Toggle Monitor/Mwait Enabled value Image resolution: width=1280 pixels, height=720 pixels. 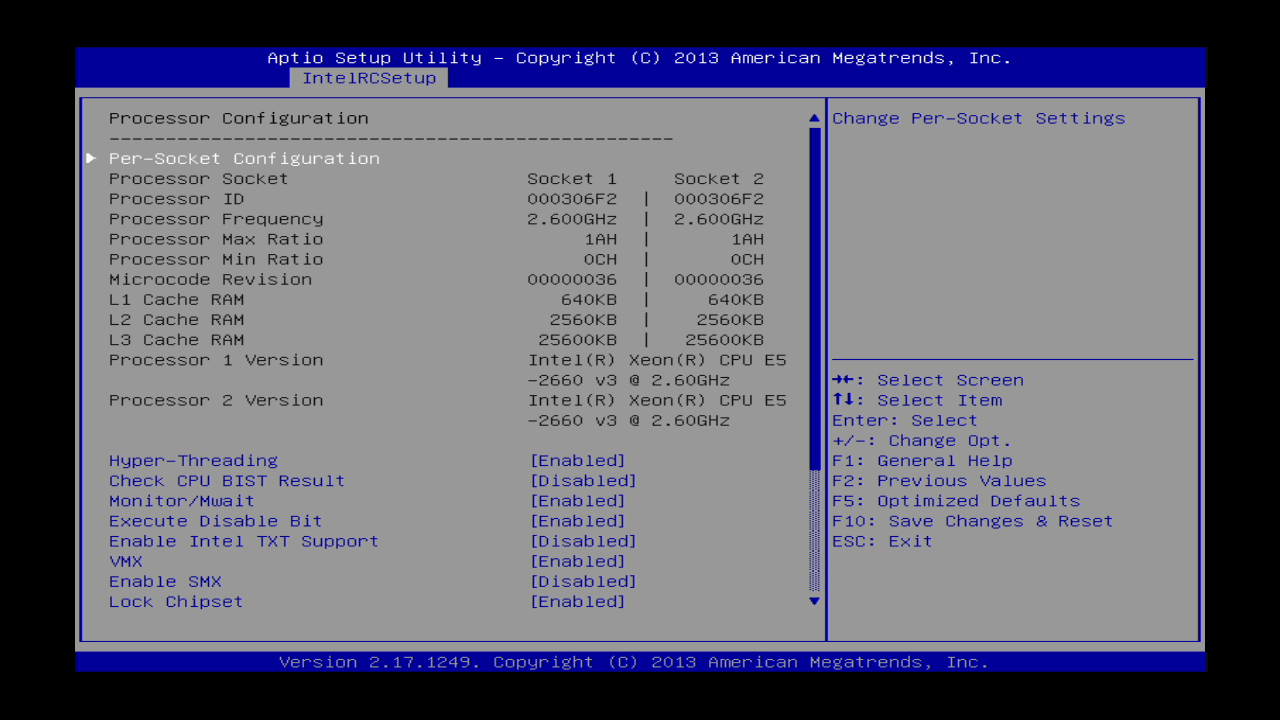577,501
